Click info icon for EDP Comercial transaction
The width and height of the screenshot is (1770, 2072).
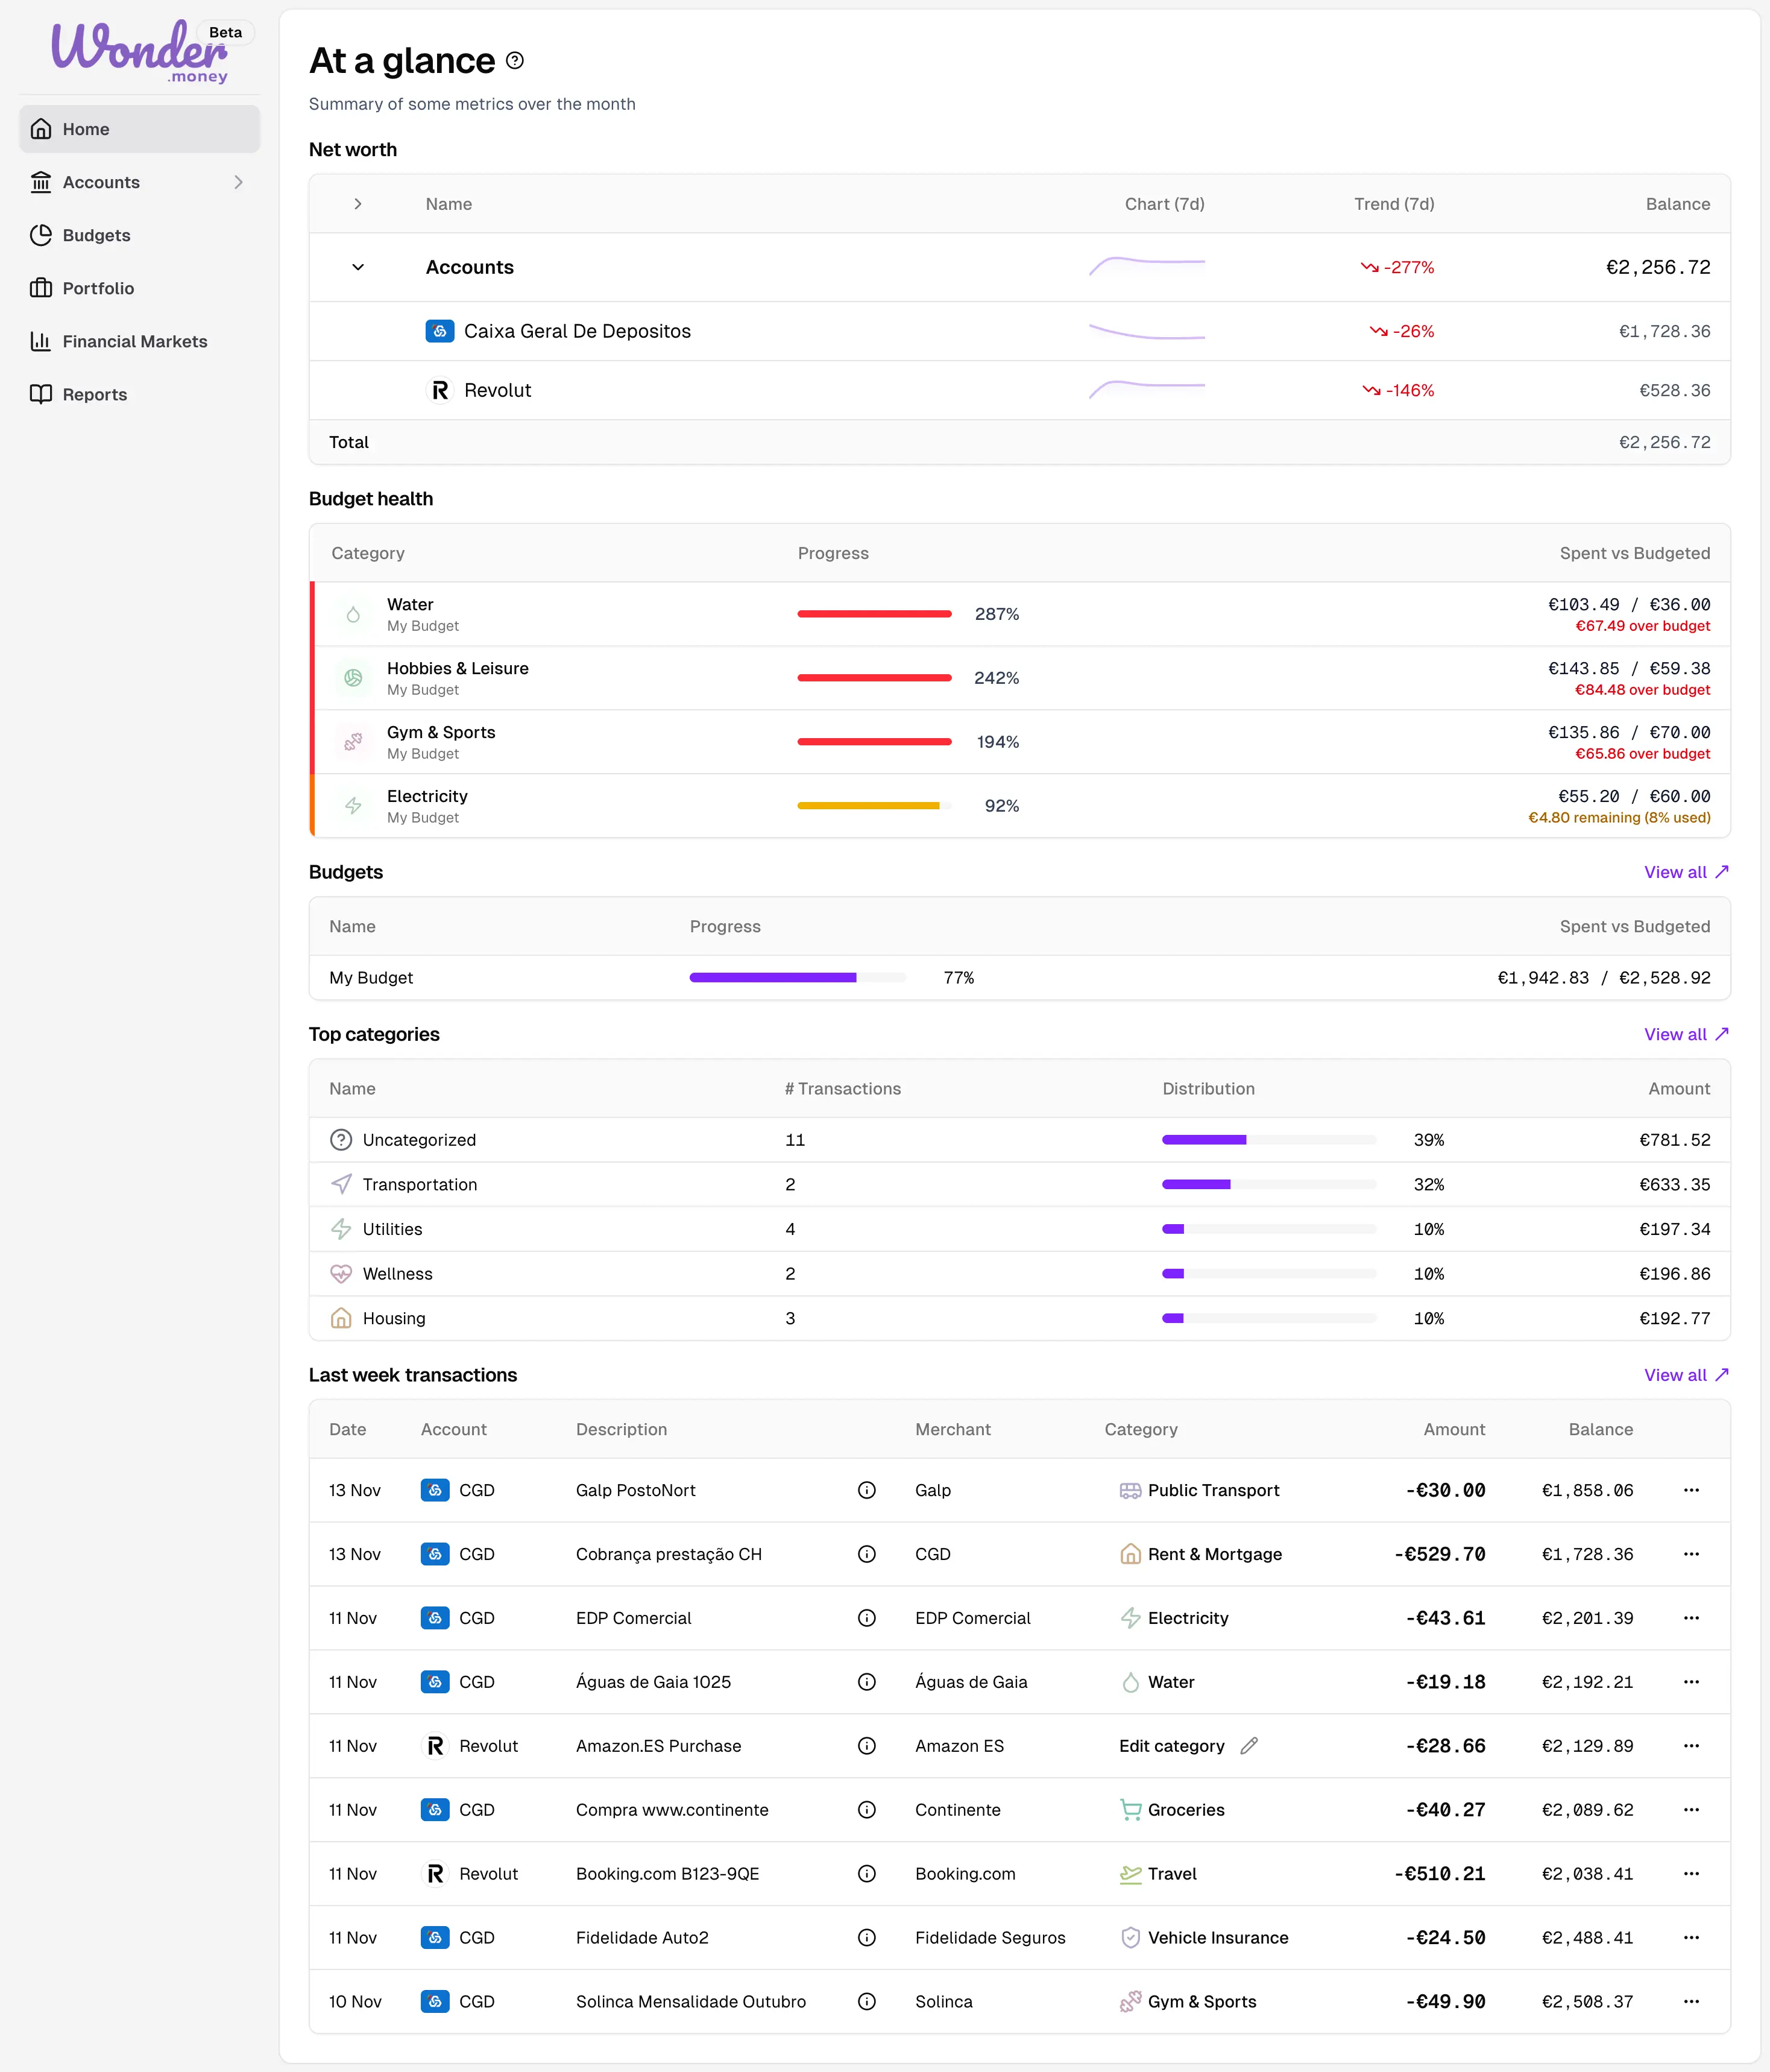click(866, 1618)
